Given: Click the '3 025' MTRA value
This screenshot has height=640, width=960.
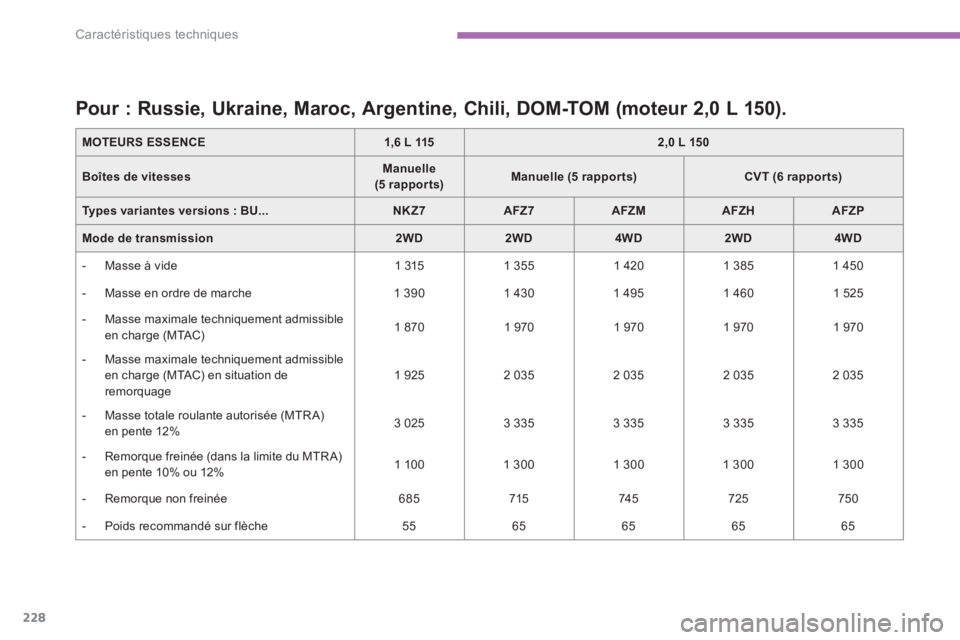Looking at the screenshot, I should pyautogui.click(x=409, y=423).
